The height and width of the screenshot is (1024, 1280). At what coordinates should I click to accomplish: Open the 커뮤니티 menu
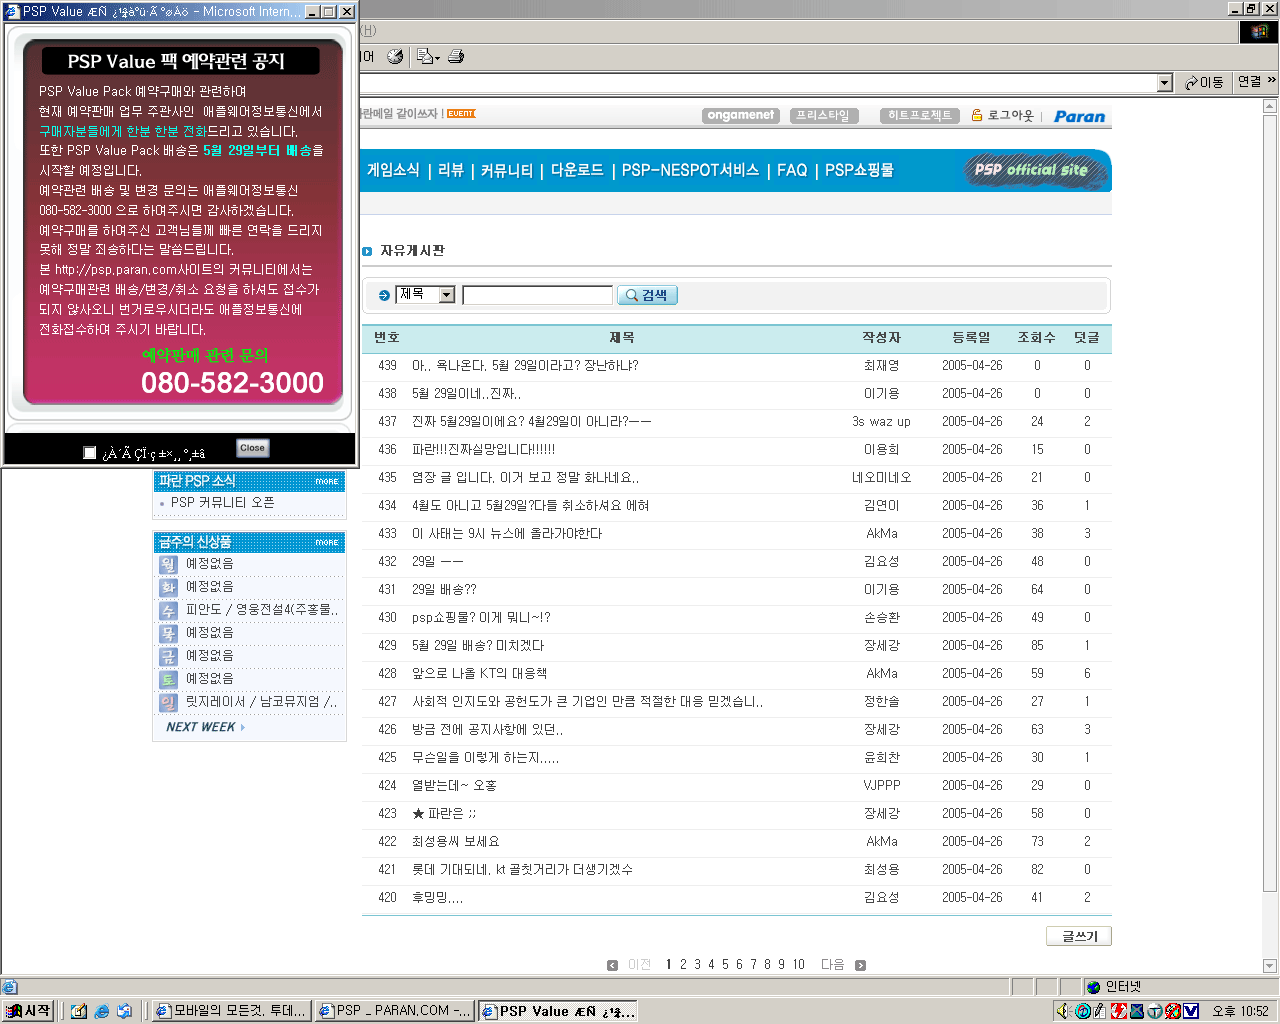(x=507, y=170)
